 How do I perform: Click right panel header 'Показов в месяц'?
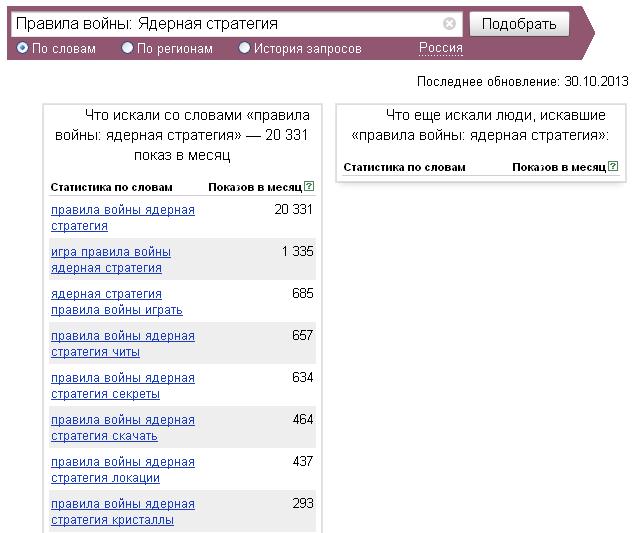tap(559, 167)
